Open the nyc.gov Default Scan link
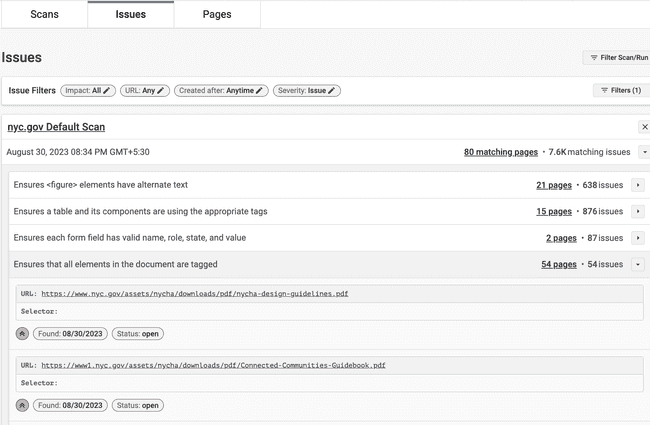This screenshot has width=650, height=425. tap(56, 127)
